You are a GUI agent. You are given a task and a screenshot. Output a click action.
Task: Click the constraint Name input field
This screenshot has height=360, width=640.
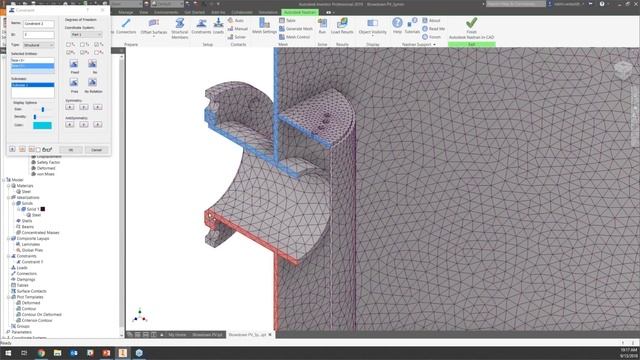pyautogui.click(x=38, y=24)
